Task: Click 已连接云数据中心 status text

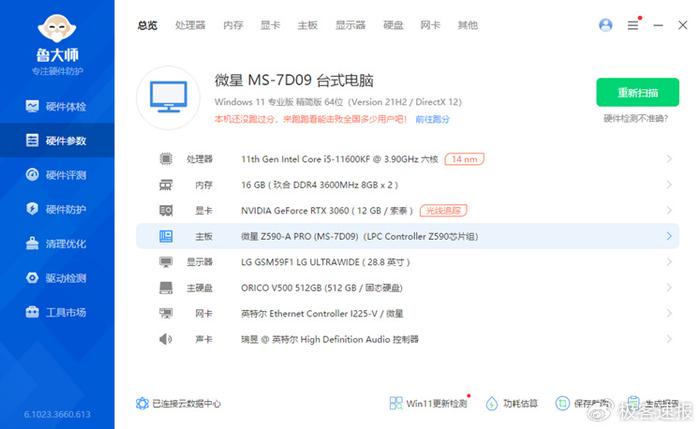Action: [x=187, y=404]
